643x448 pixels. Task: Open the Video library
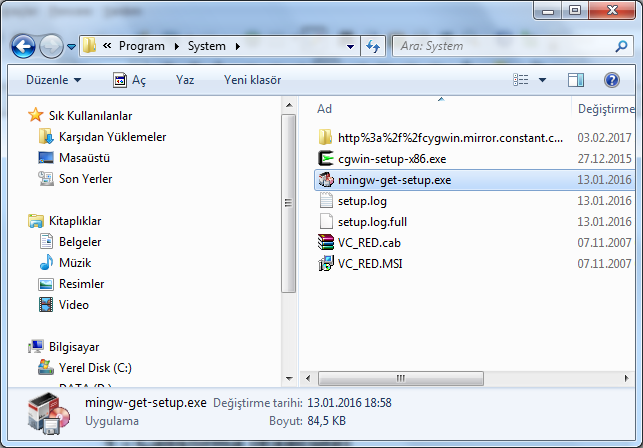pos(73,304)
